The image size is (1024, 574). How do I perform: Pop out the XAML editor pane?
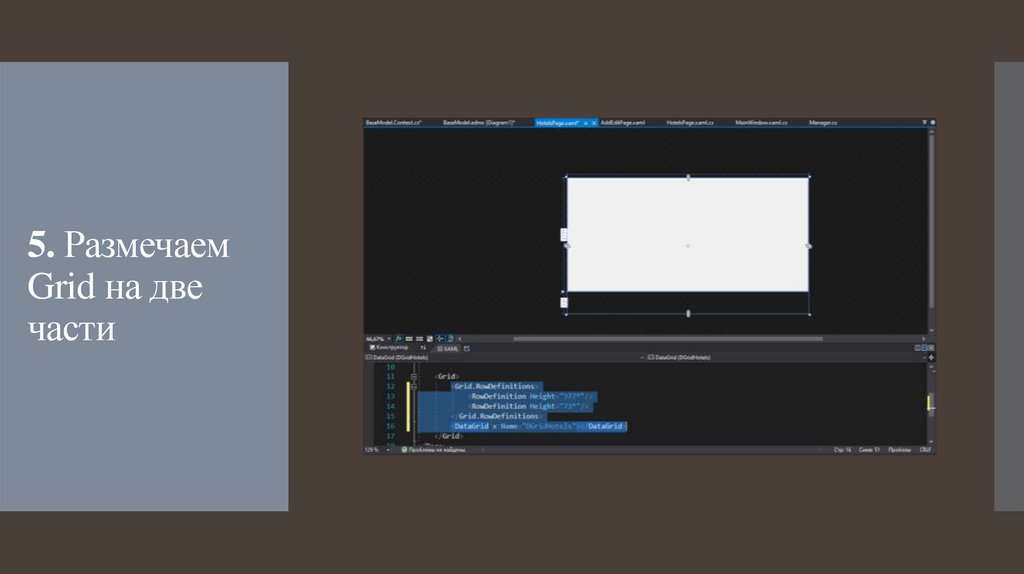pyautogui.click(x=466, y=348)
